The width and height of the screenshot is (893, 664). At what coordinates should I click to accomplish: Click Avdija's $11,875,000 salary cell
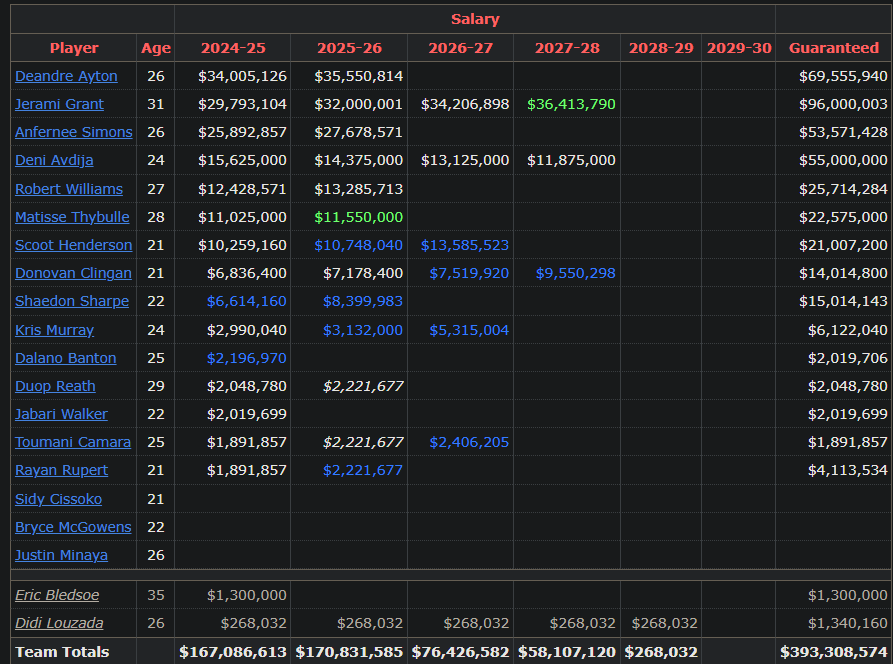571,160
